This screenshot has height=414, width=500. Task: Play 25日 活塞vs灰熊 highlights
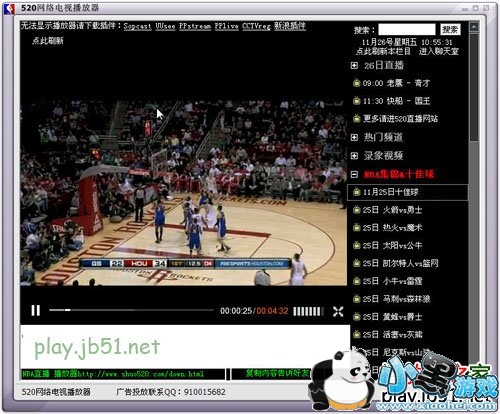392,334
